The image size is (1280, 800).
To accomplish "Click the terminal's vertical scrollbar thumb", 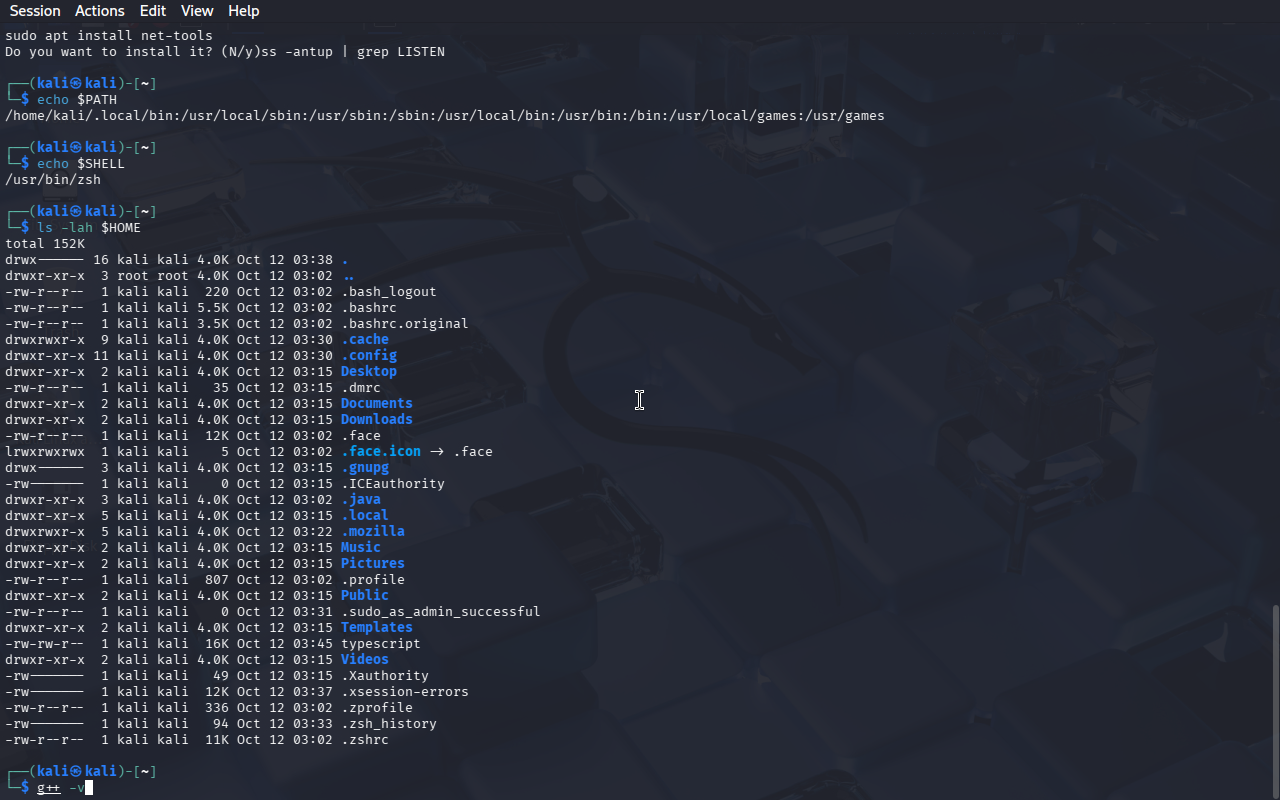I will (1275, 700).
